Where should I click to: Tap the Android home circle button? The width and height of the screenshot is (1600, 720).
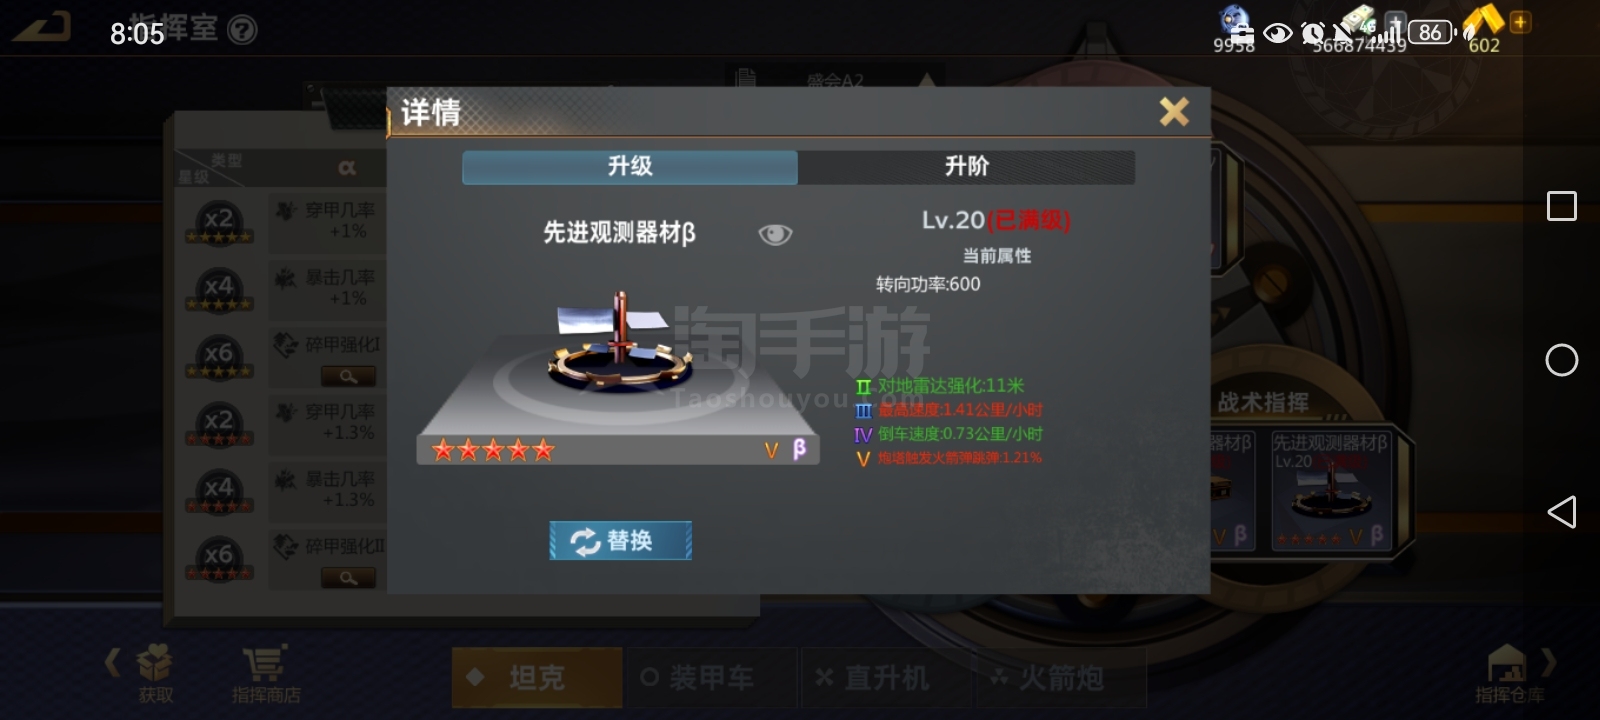pos(1561,360)
